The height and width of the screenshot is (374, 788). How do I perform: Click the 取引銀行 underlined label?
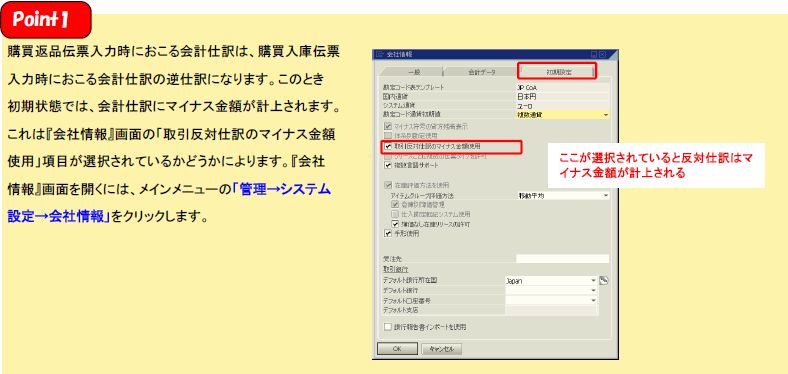pos(395,269)
